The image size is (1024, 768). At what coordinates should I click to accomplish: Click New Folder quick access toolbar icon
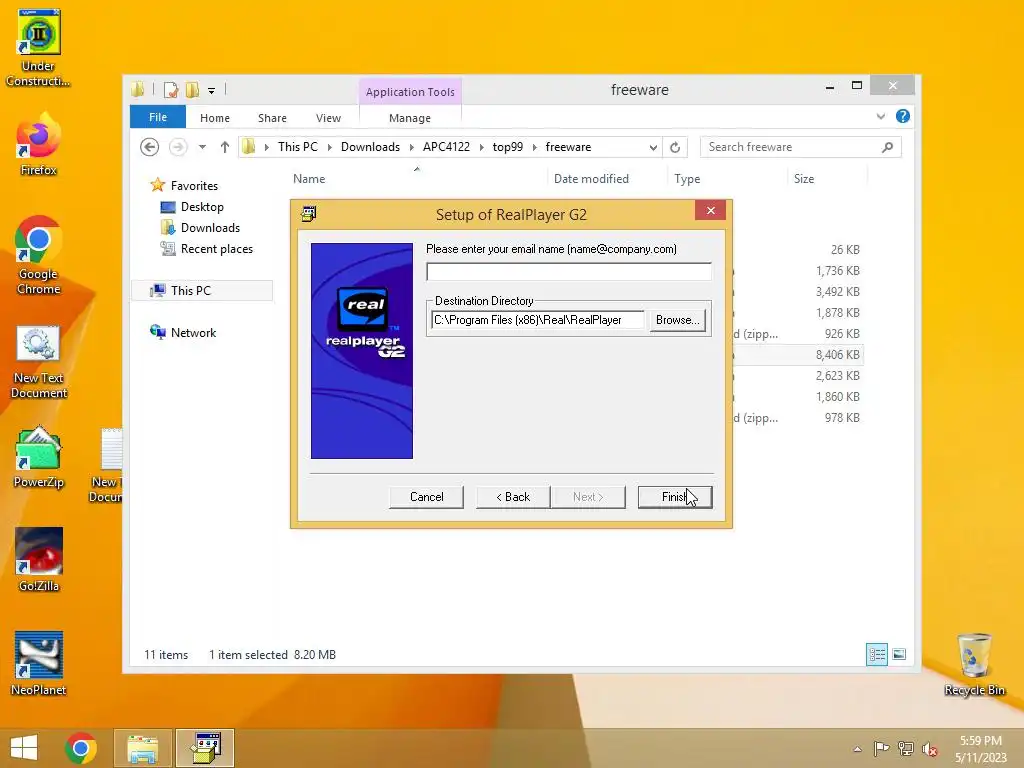coord(192,89)
